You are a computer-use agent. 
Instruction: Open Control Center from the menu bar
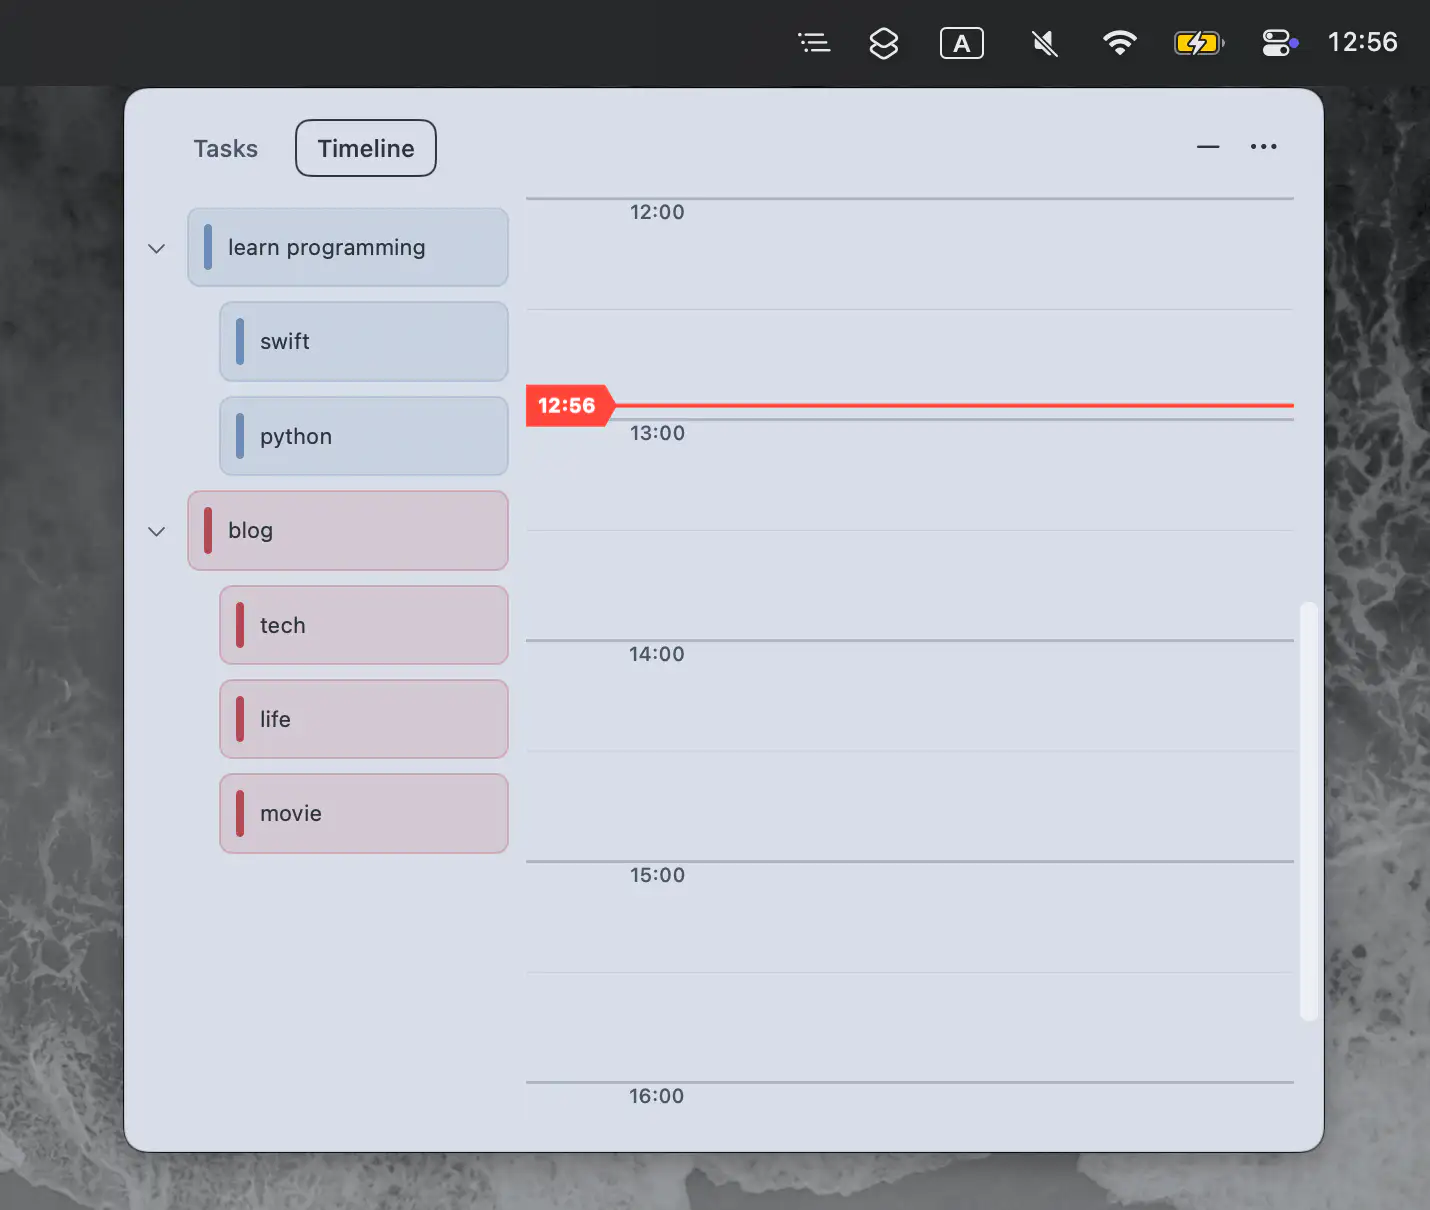tap(1278, 42)
